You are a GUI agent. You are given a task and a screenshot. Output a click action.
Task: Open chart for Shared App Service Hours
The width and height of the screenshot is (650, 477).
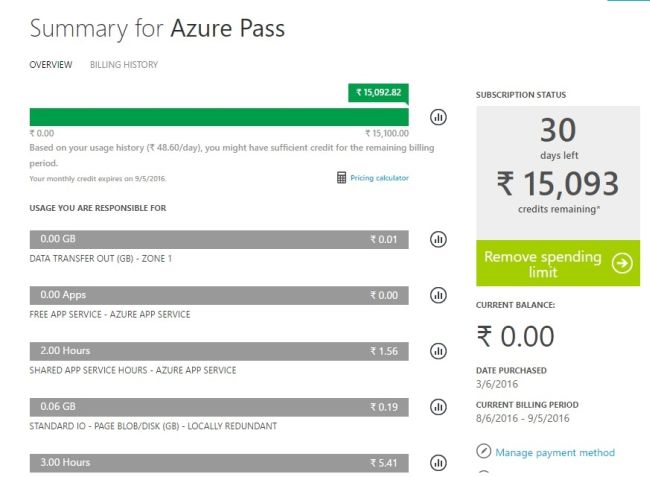click(438, 351)
